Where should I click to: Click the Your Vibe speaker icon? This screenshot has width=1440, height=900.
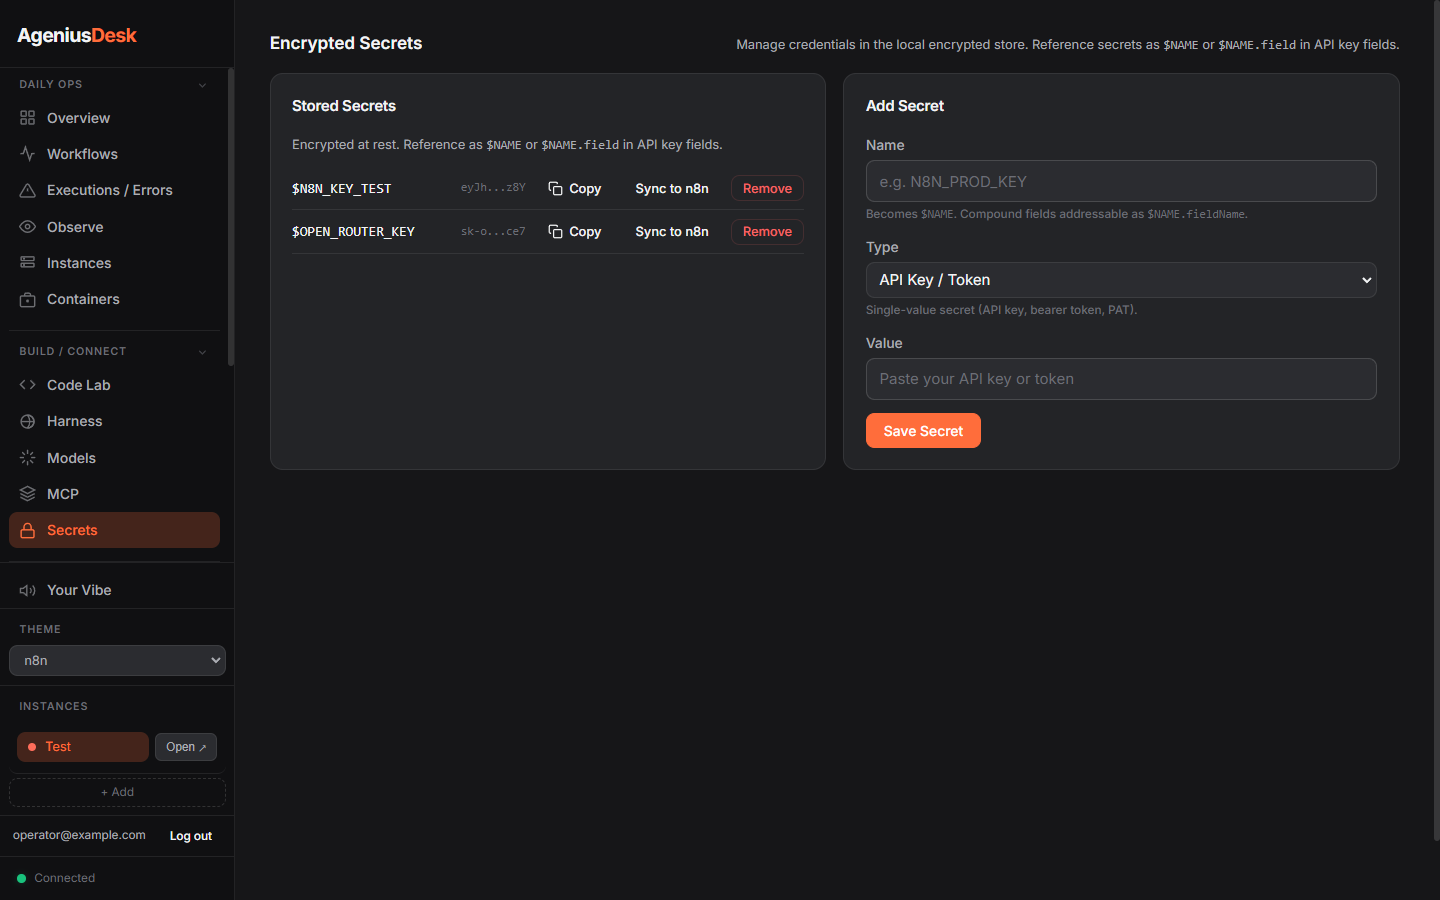click(x=27, y=590)
